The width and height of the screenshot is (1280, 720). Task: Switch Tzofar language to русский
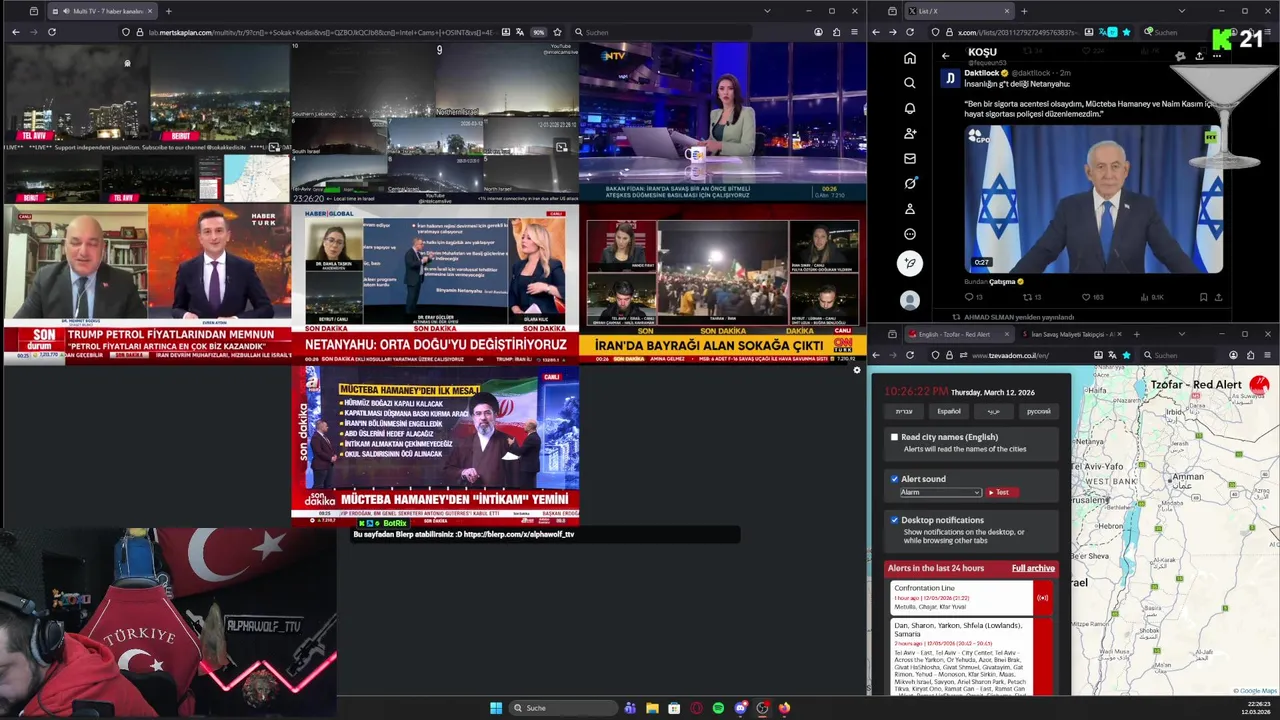(x=1039, y=411)
